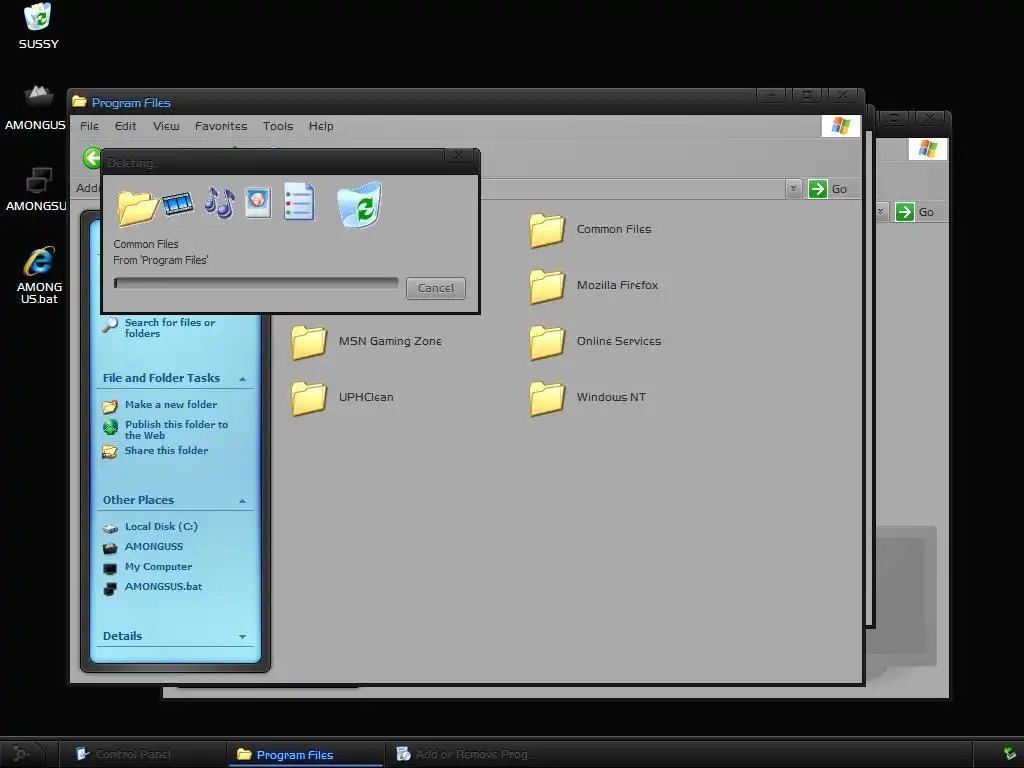Open AMONGSUS.bat in Other Places
1024x768 pixels.
(x=163, y=586)
